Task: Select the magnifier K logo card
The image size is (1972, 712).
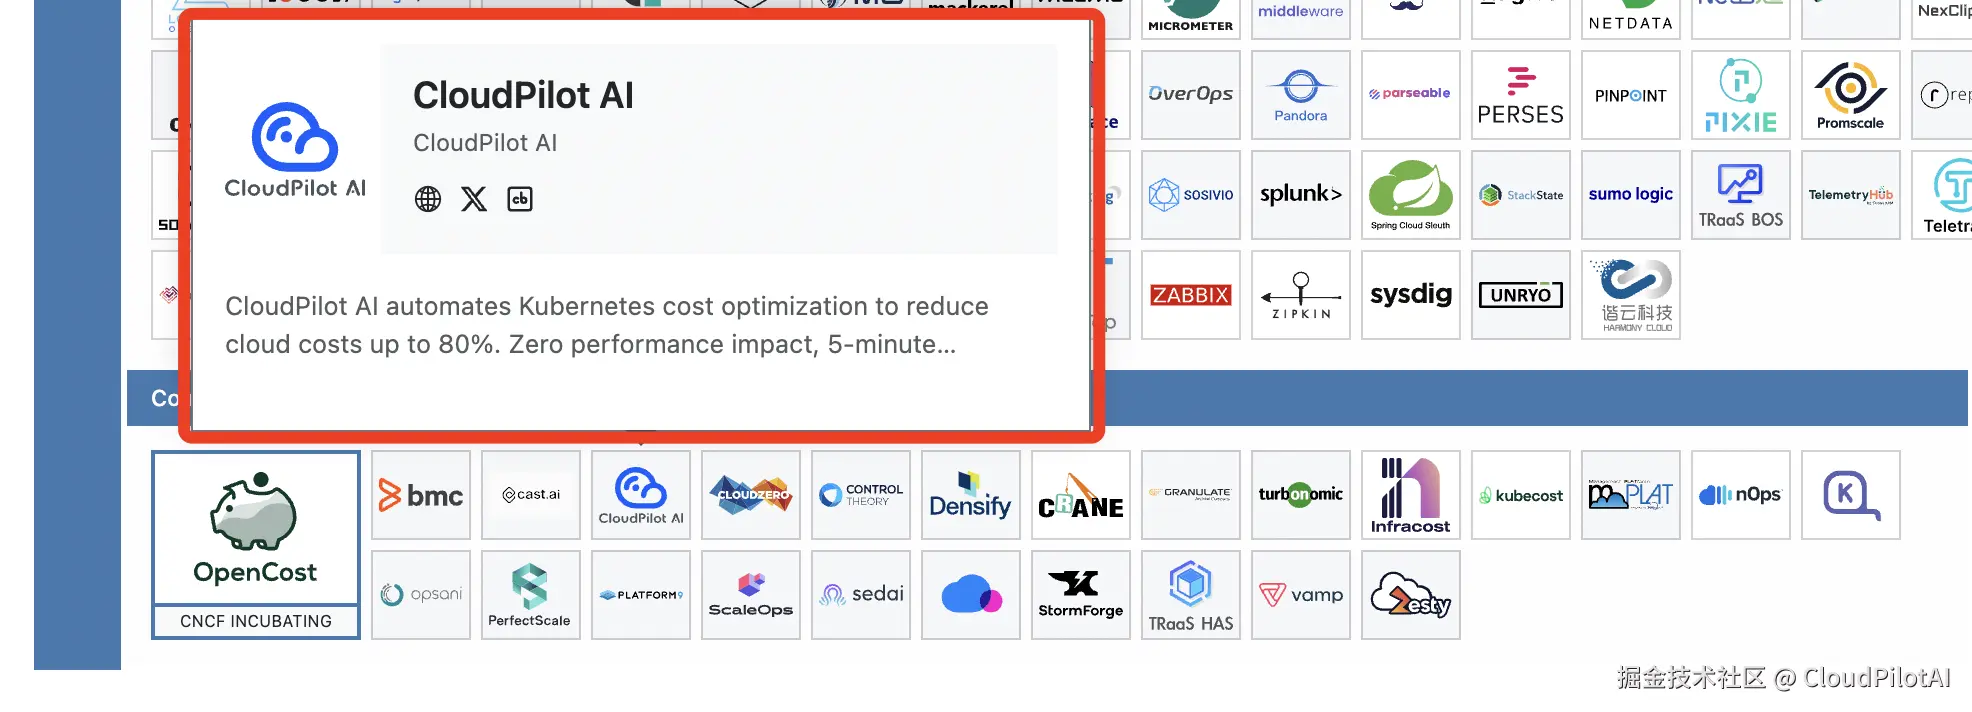Action: pyautogui.click(x=1851, y=495)
